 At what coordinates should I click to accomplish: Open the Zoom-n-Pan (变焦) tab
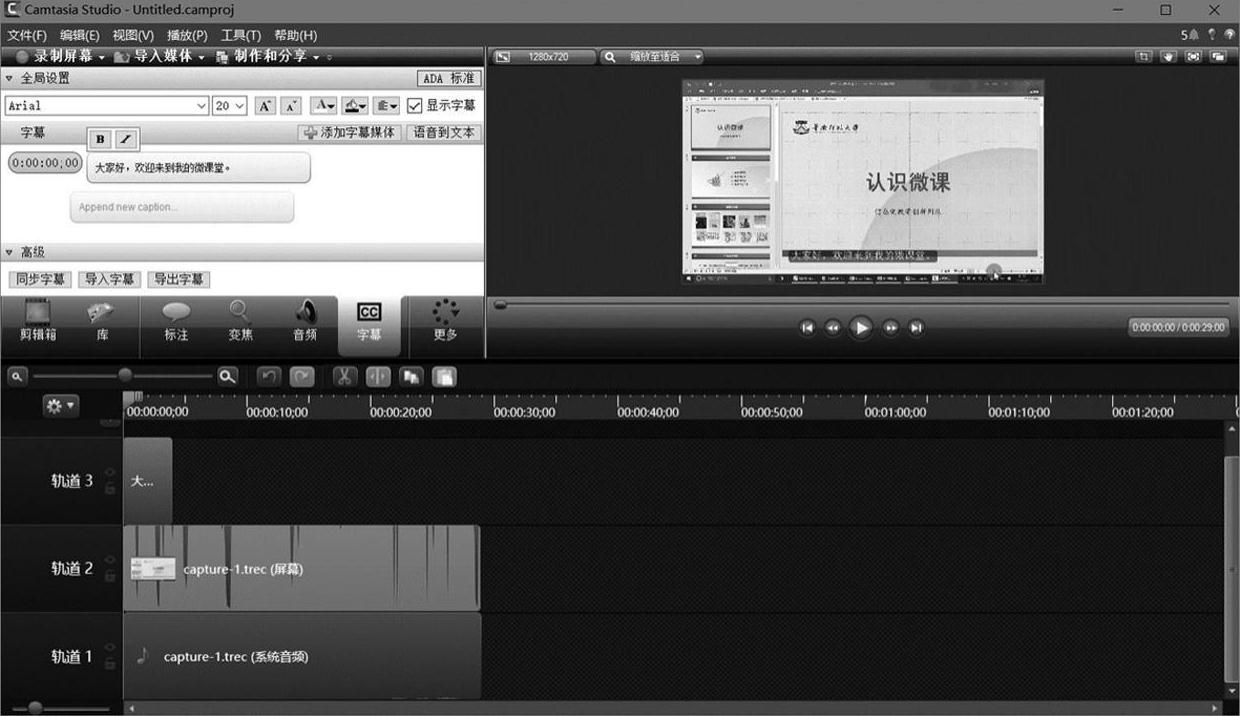point(240,322)
